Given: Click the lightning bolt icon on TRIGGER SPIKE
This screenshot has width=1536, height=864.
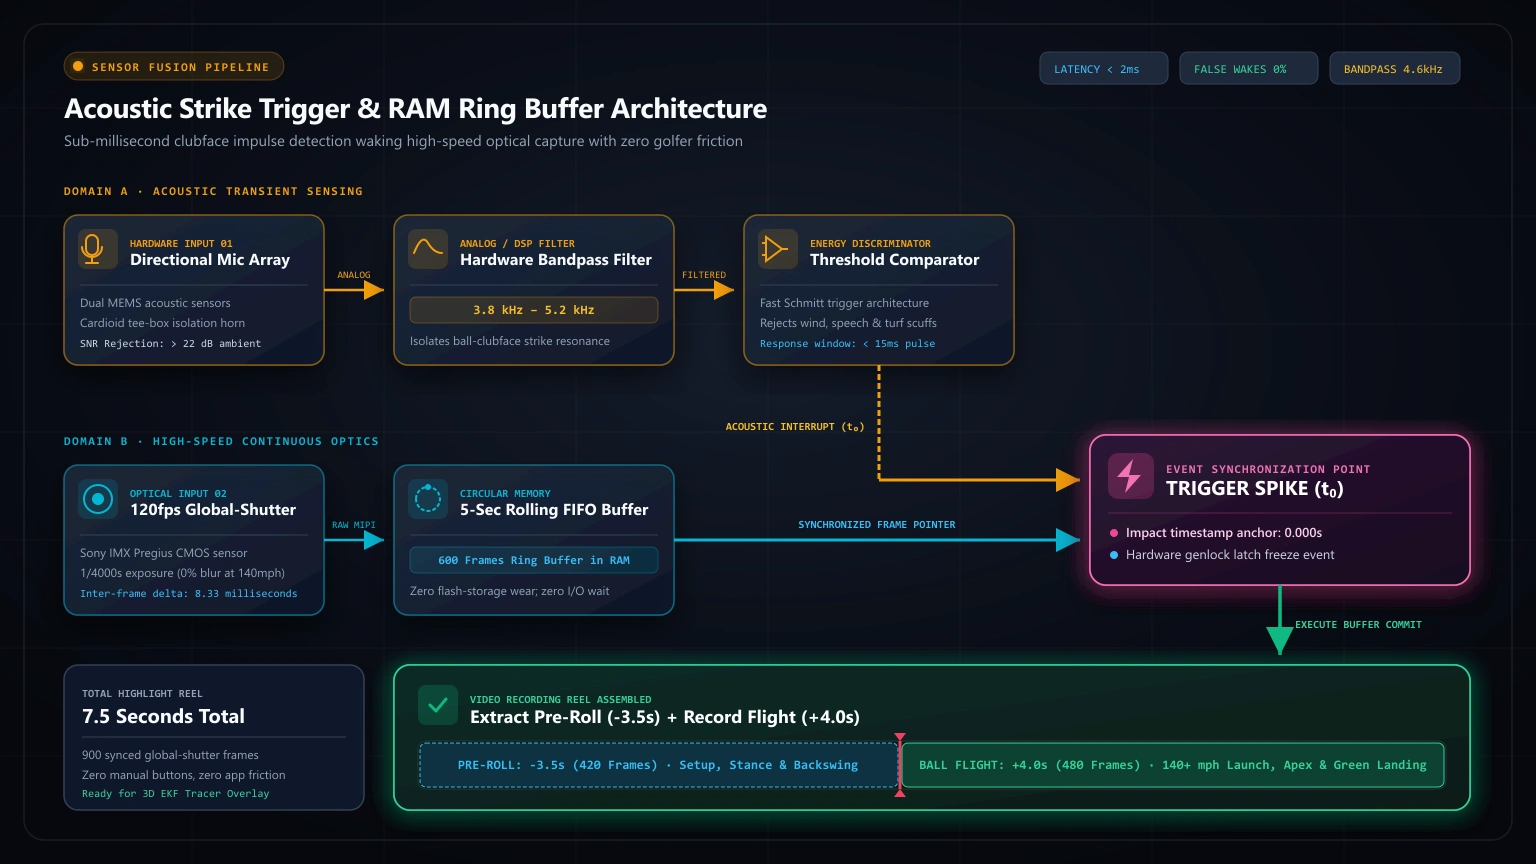Looking at the screenshot, I should pos(1131,476).
